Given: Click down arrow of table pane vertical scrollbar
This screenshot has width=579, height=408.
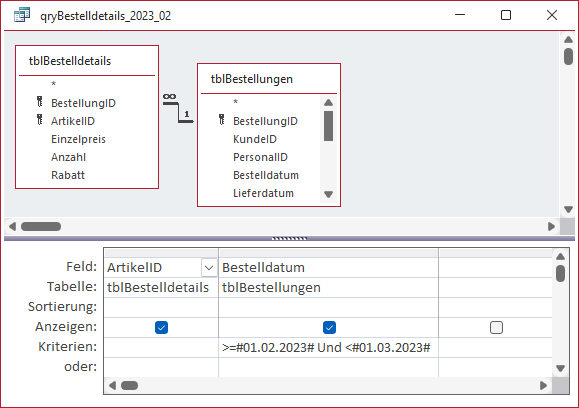Looking at the screenshot, I should pyautogui.click(x=568, y=209).
